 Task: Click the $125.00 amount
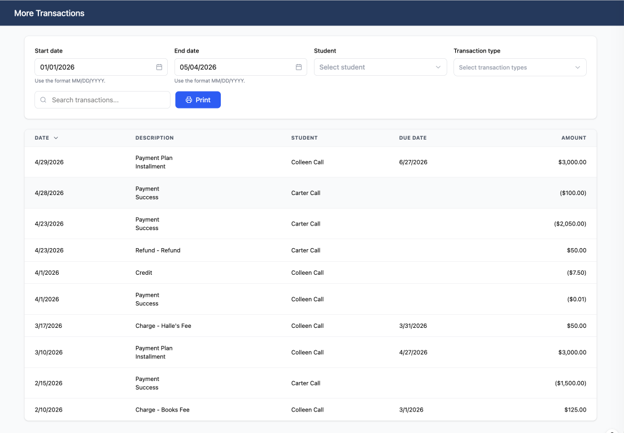pos(575,410)
